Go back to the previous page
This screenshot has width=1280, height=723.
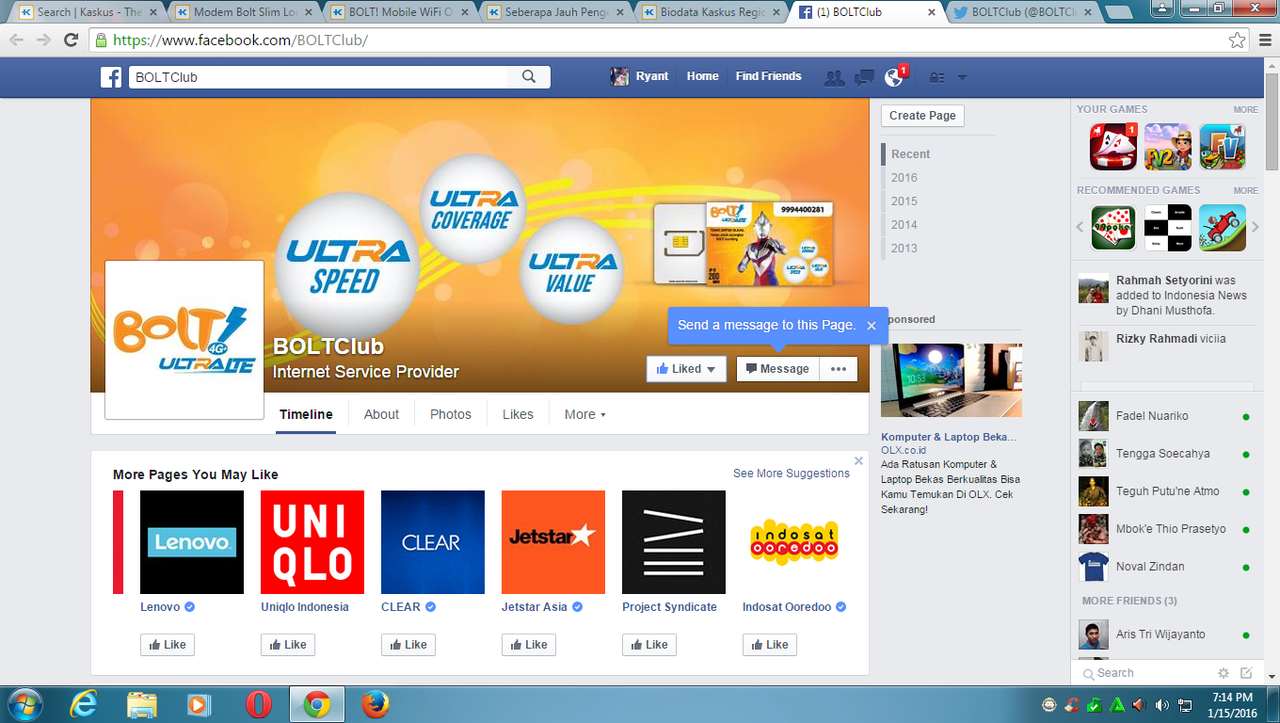tap(16, 40)
